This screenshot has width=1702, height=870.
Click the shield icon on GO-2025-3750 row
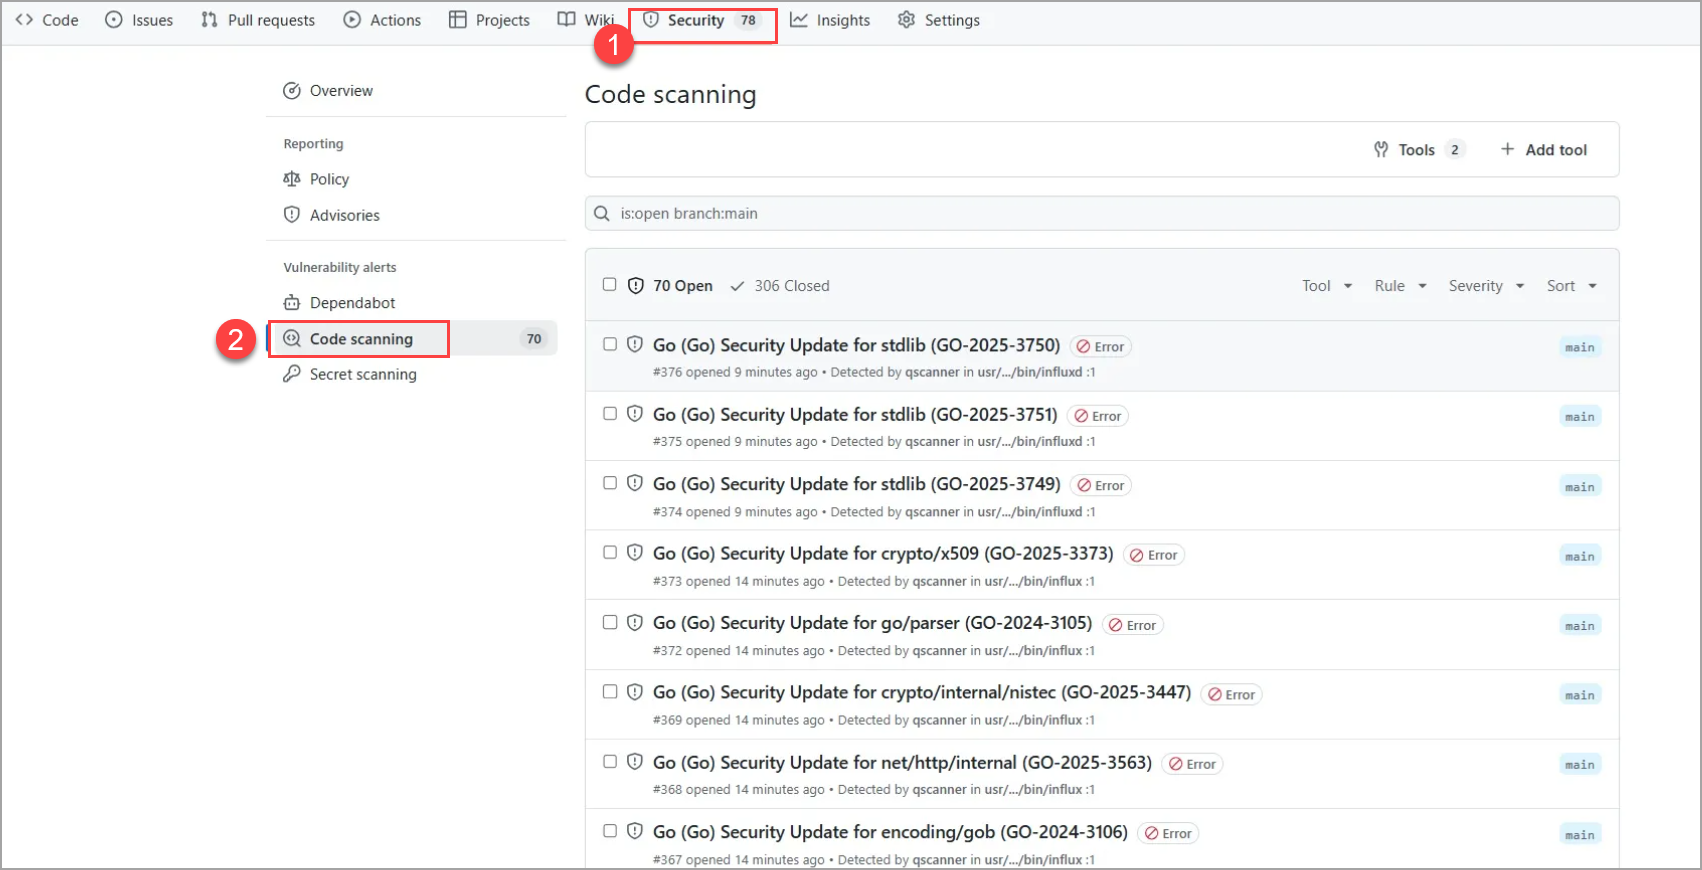point(635,344)
